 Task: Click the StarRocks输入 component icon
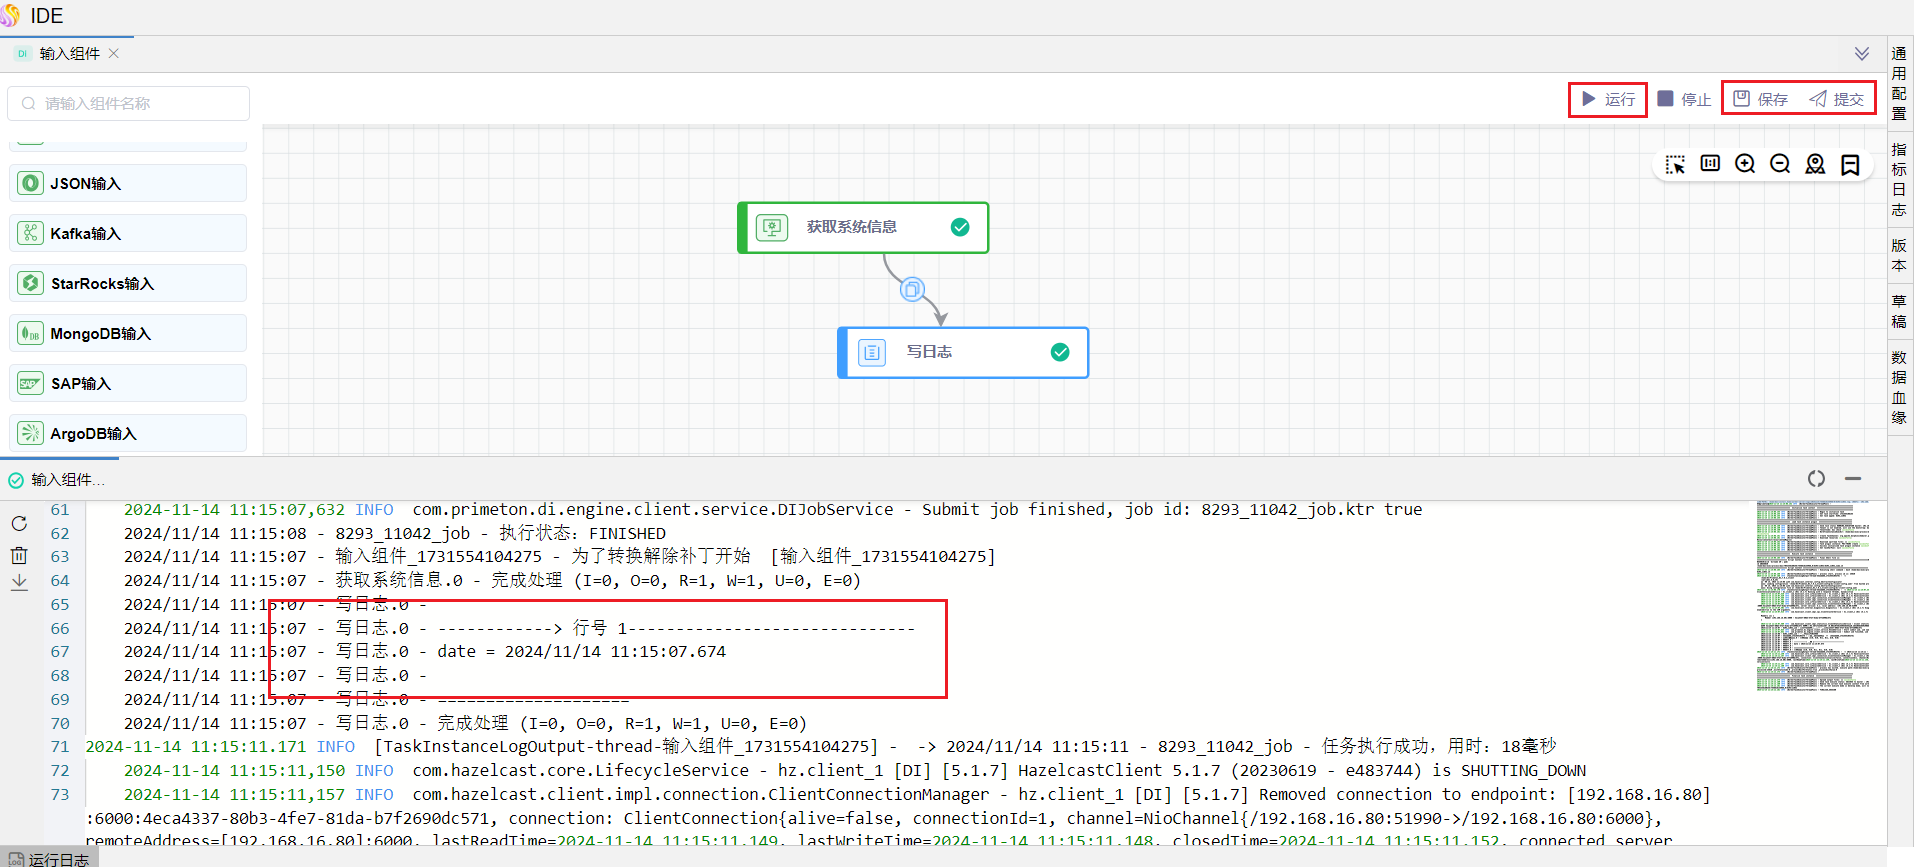coord(31,283)
